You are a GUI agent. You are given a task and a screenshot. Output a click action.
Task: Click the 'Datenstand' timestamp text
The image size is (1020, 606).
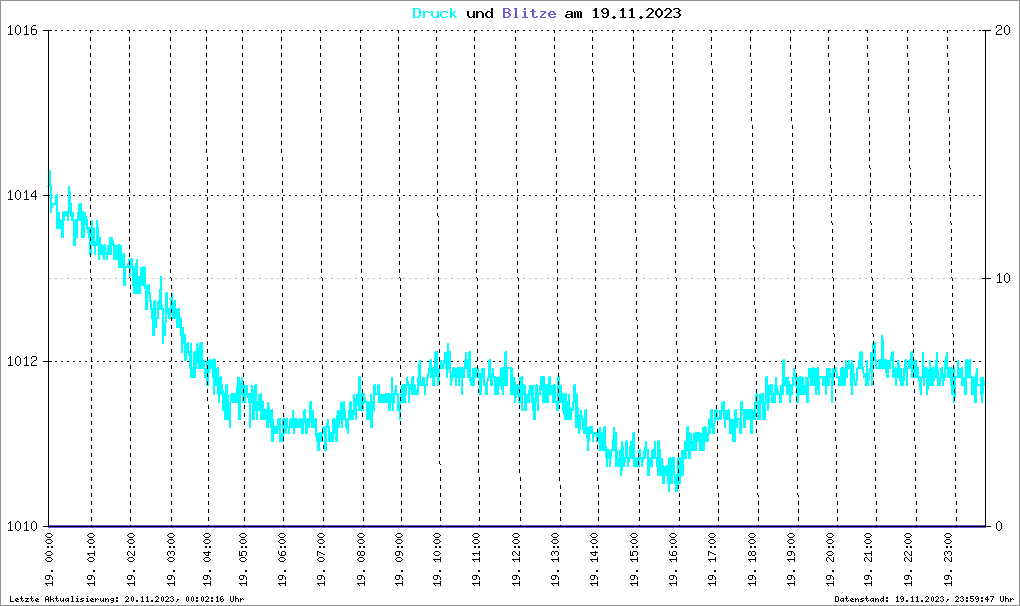tap(924, 599)
